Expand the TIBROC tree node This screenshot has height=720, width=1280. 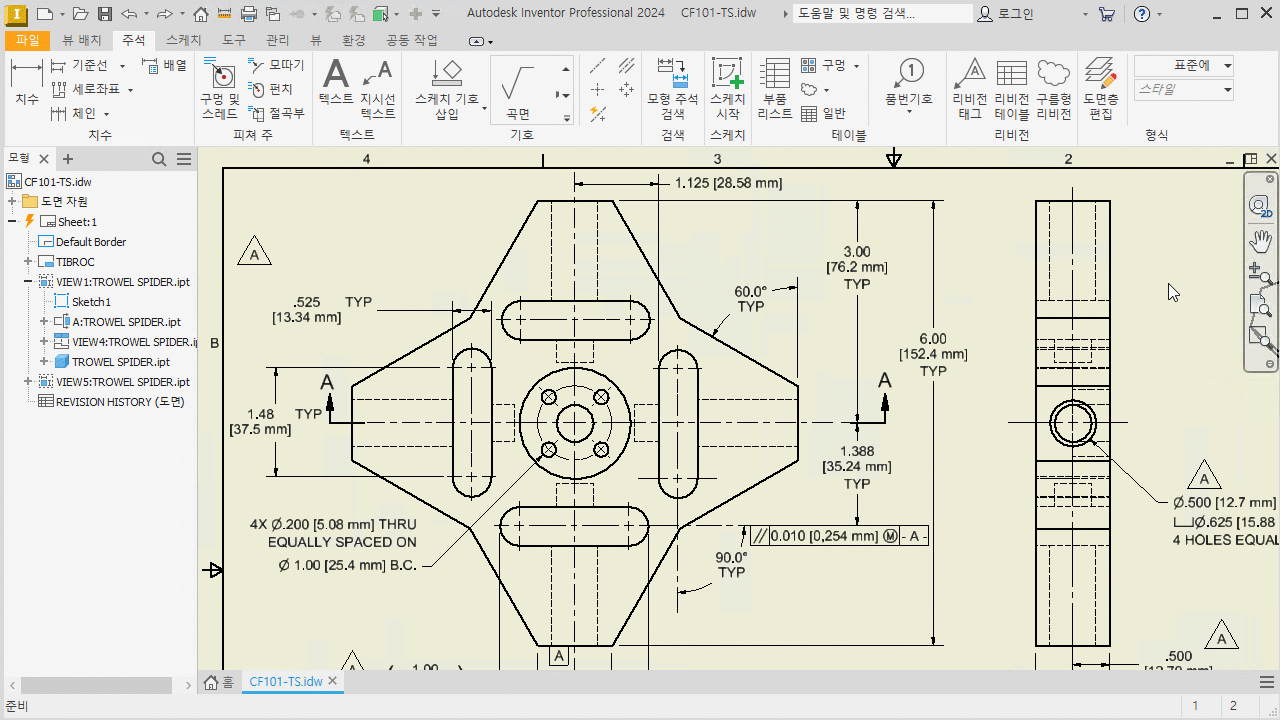pos(28,262)
